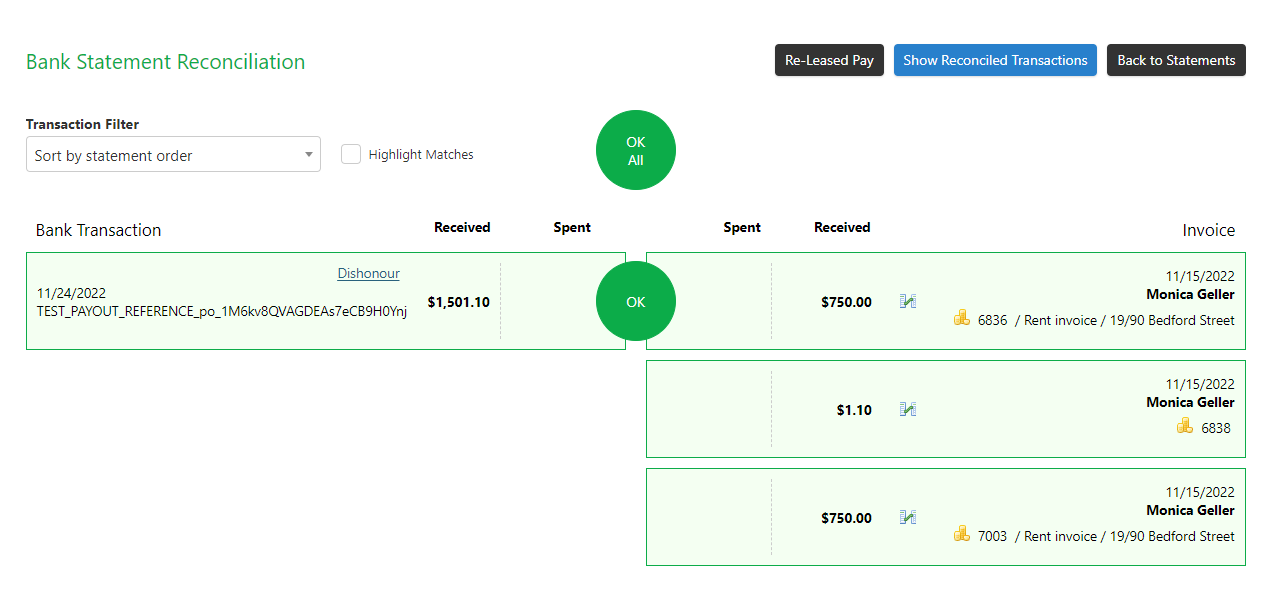Enable the Highlight Matches checkbox

[x=351, y=154]
